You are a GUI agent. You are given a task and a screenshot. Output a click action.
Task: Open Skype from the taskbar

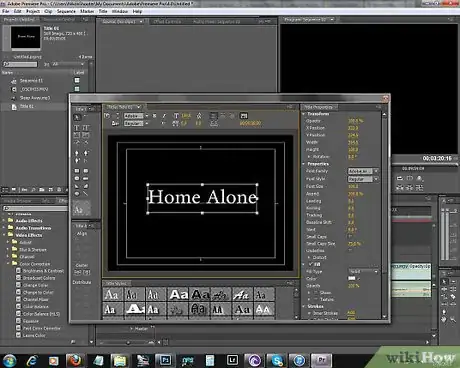click(277, 360)
